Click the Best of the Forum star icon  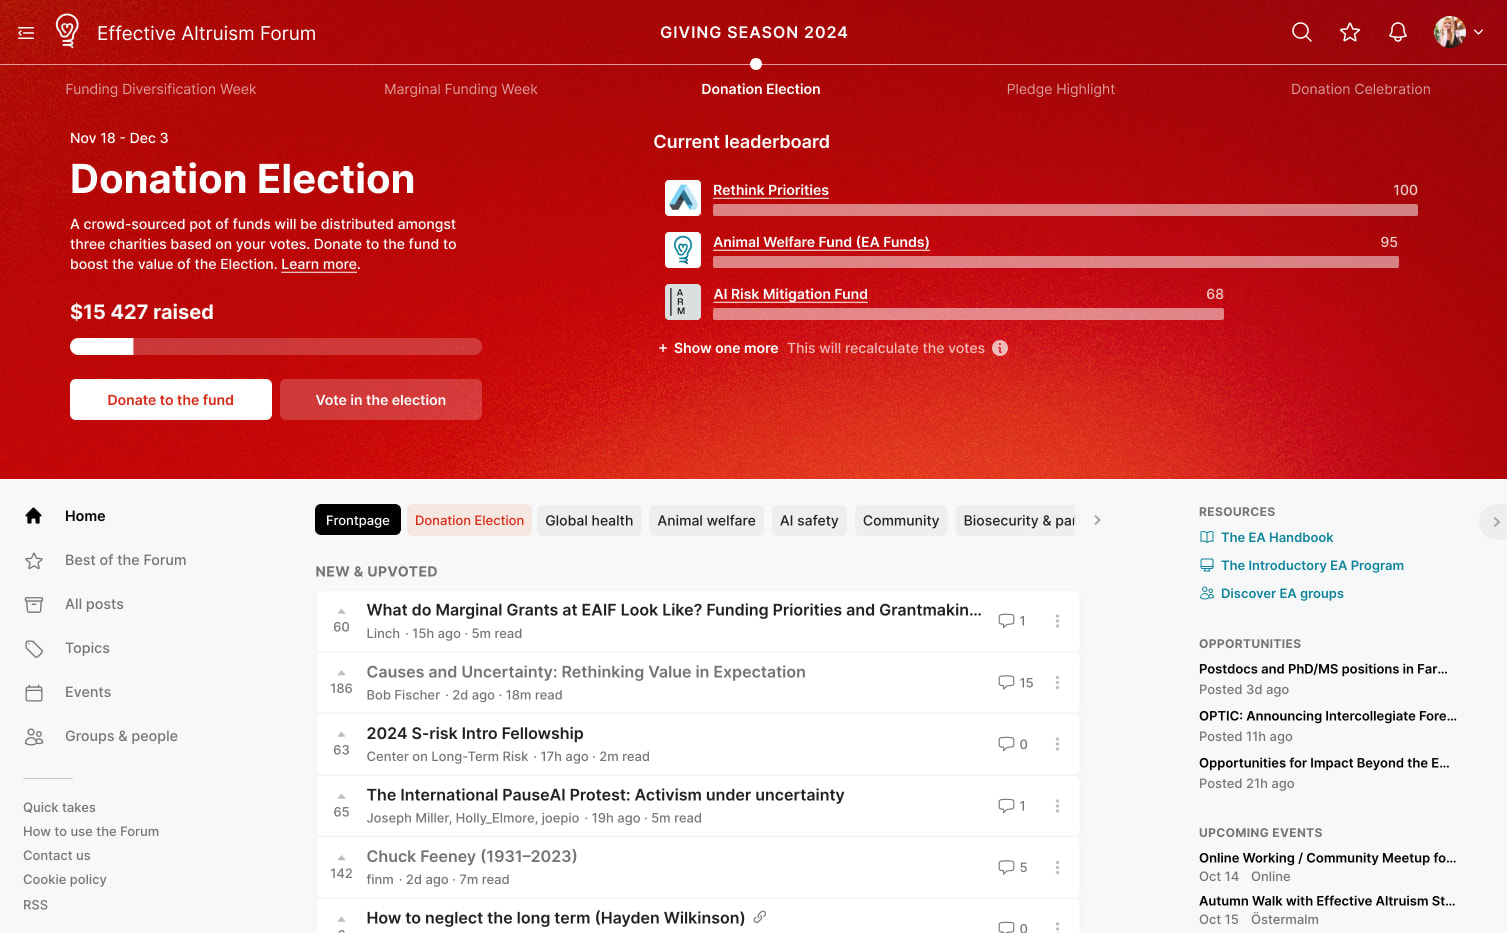(x=34, y=561)
